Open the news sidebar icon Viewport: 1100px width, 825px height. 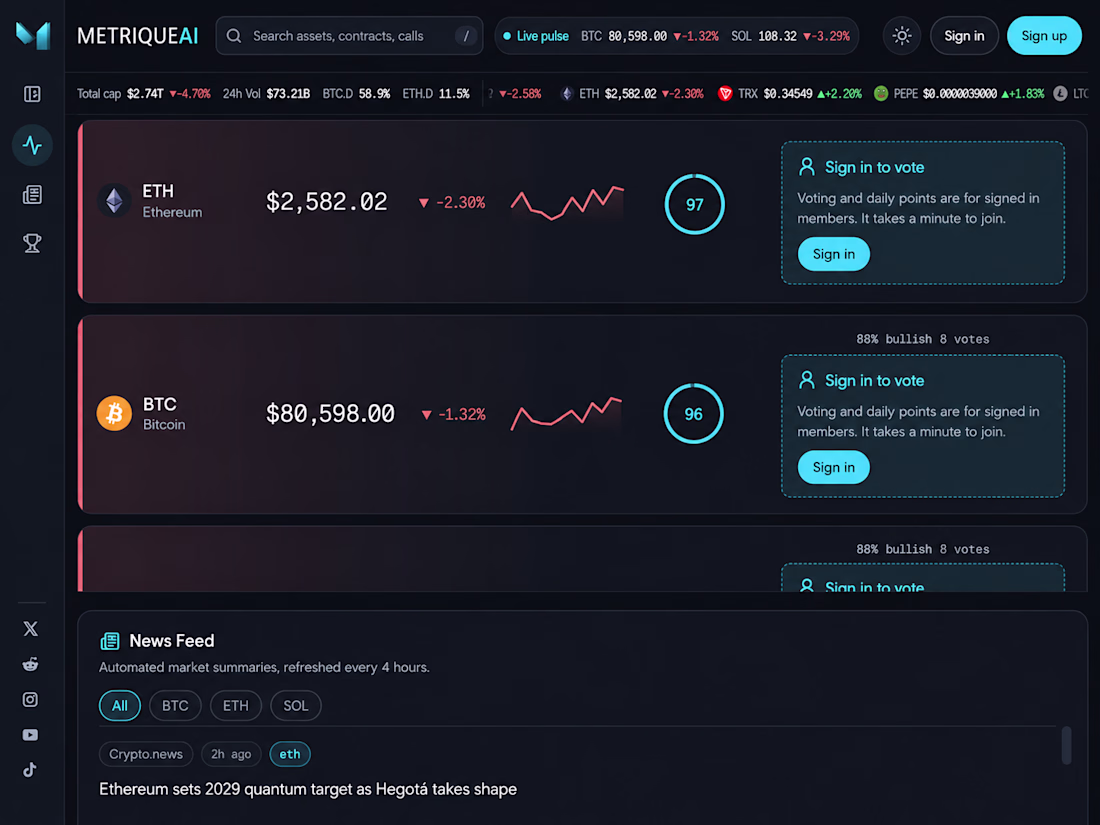(32, 194)
